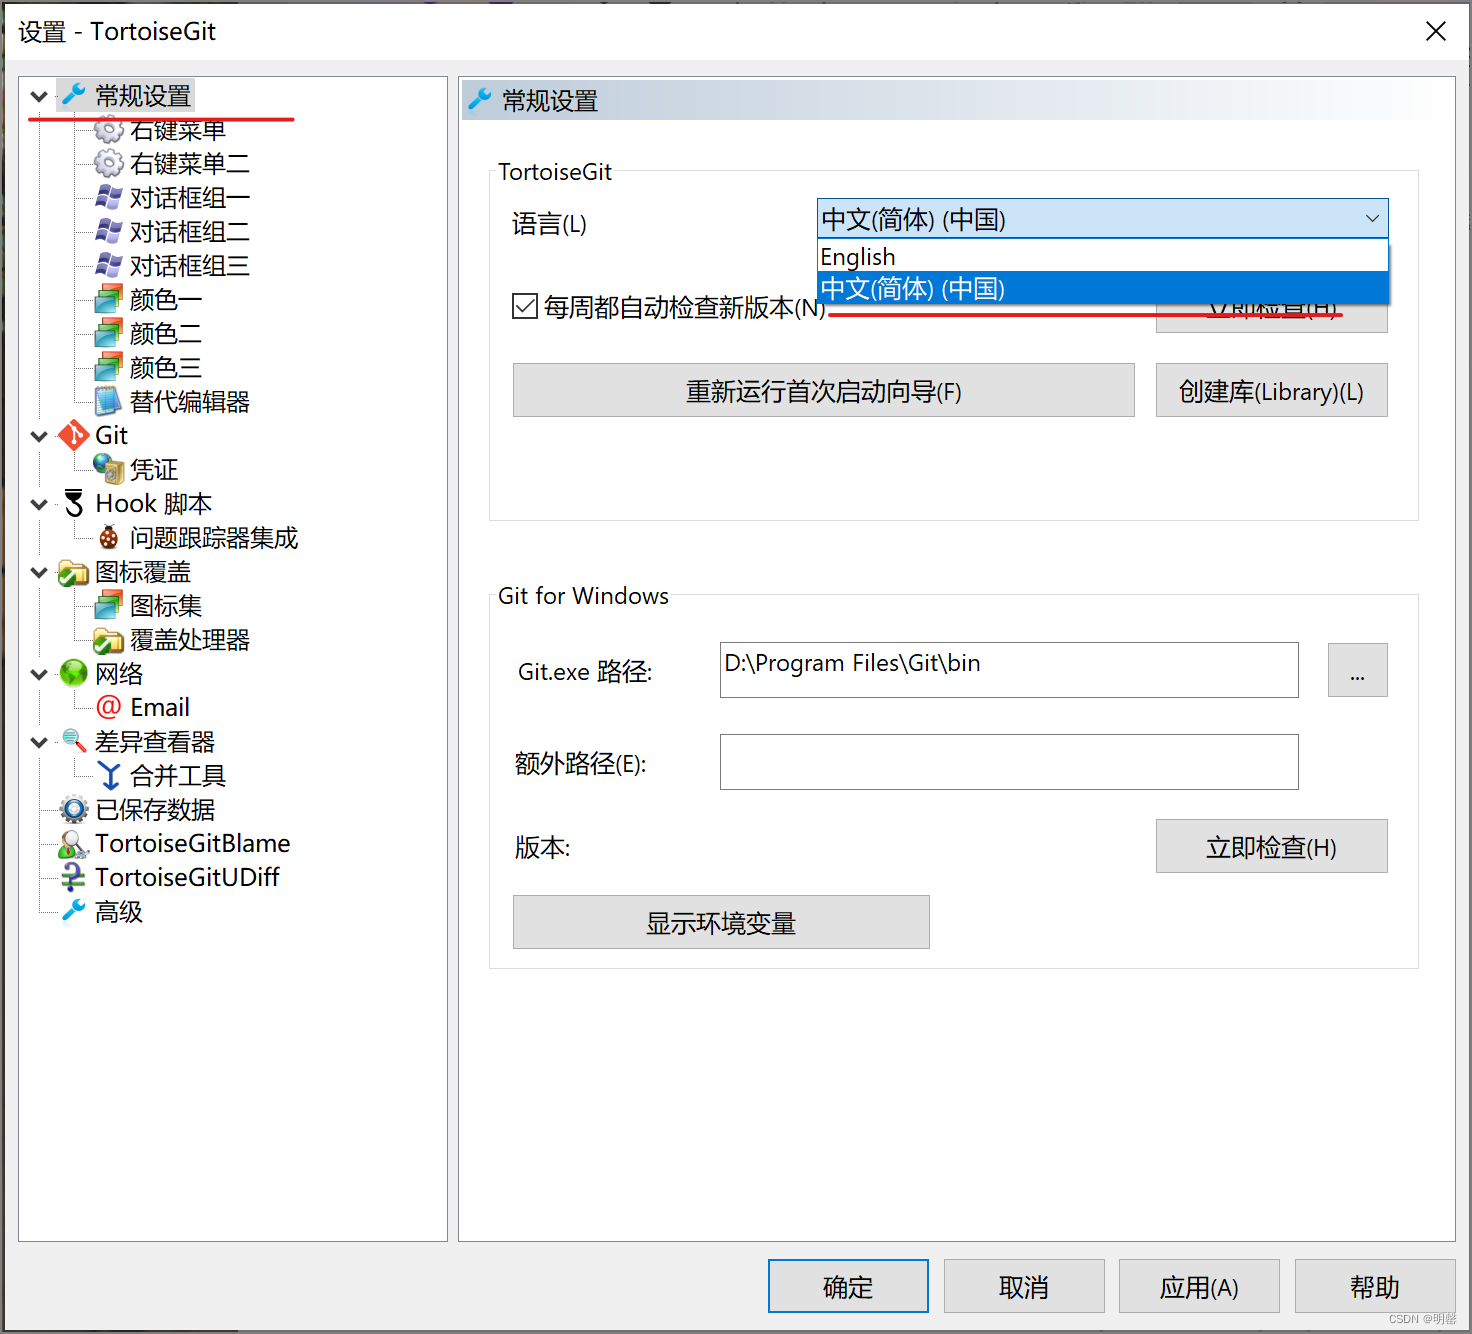
Task: Collapse the Git tree node
Action: pyautogui.click(x=39, y=436)
